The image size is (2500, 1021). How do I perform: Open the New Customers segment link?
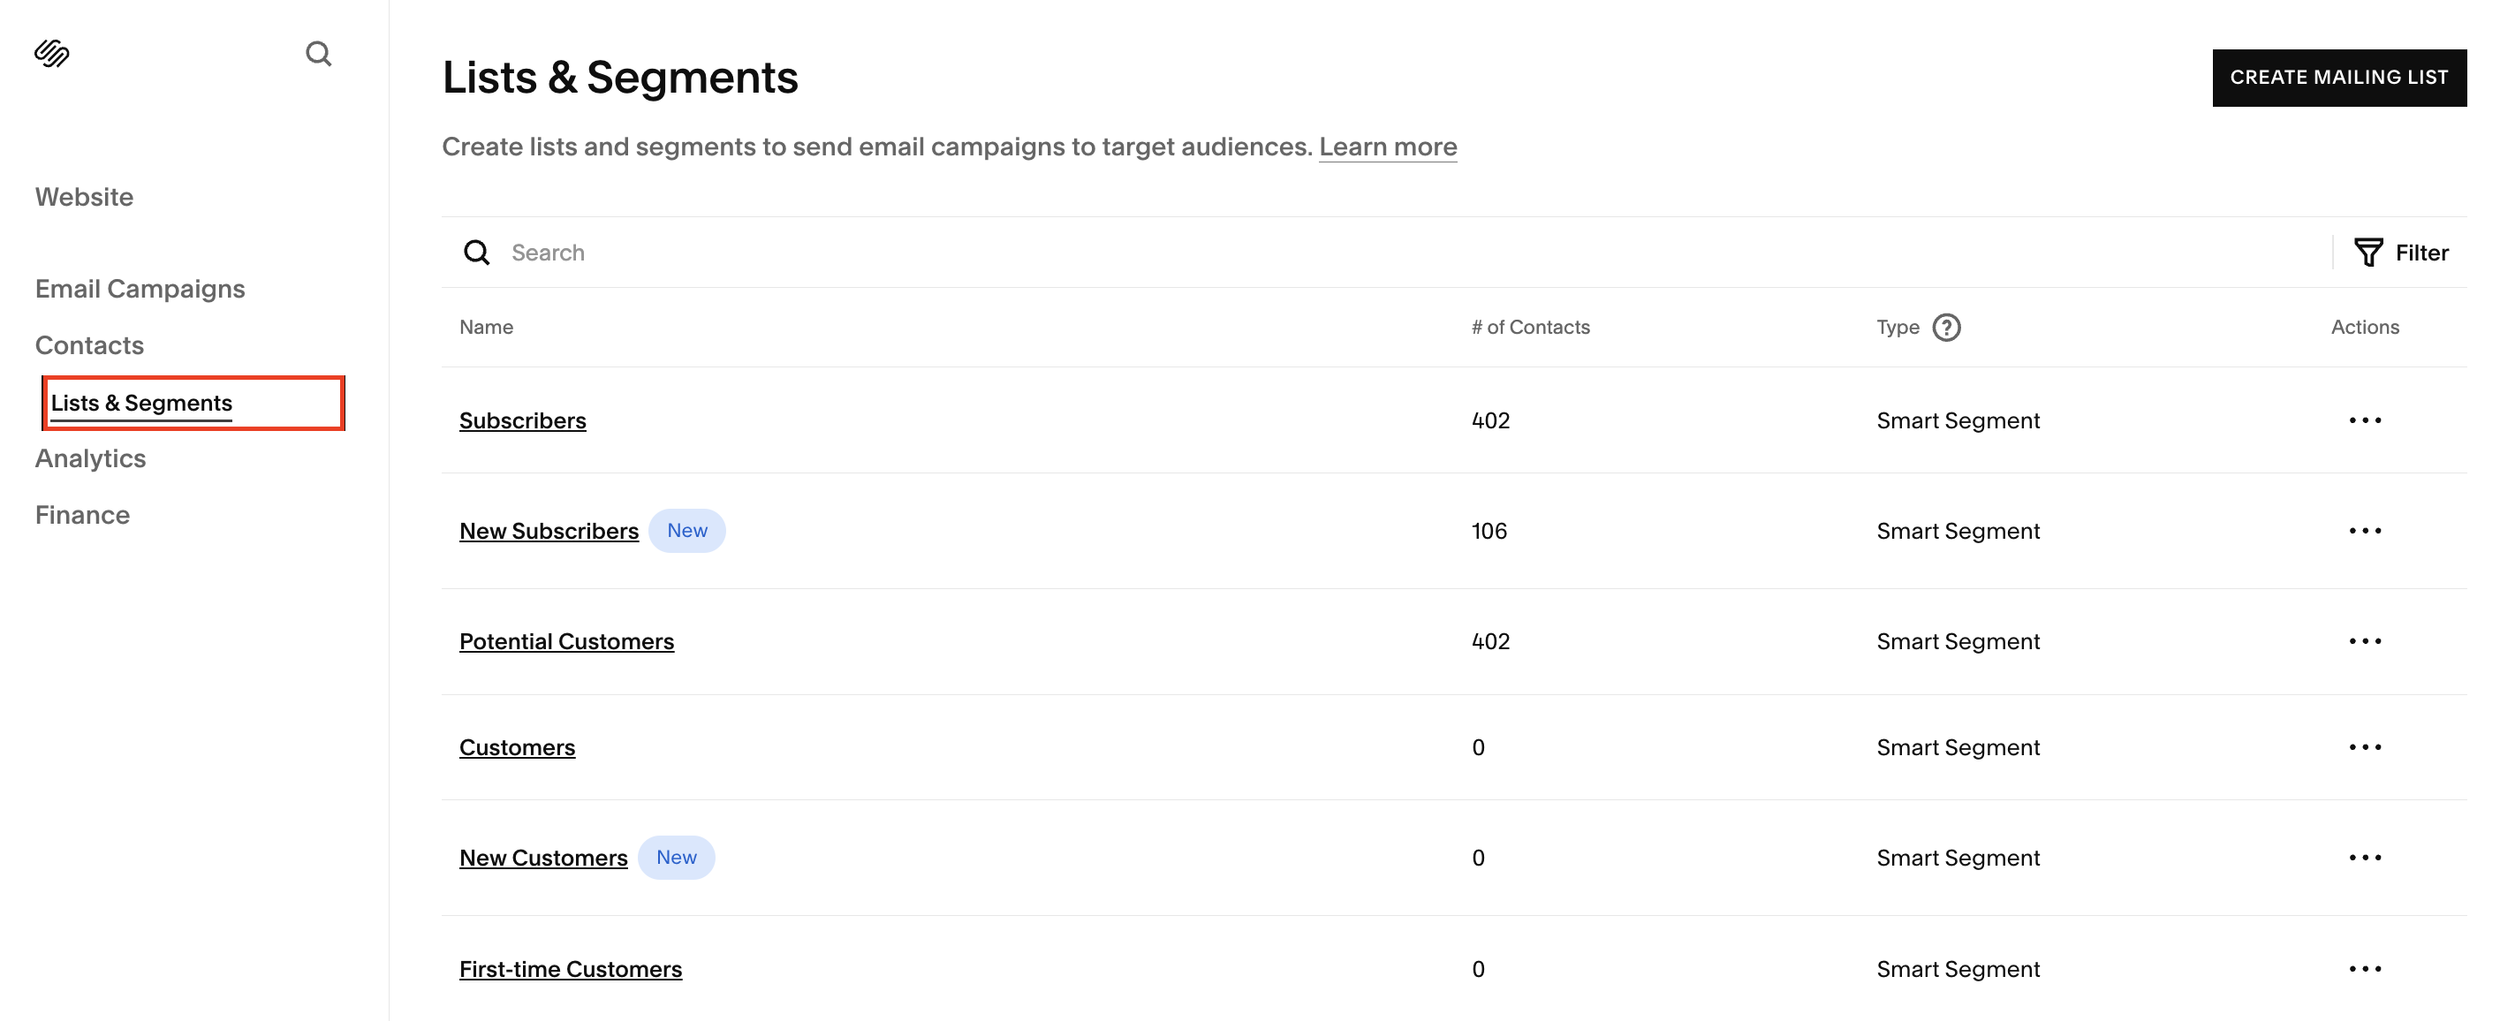click(543, 858)
